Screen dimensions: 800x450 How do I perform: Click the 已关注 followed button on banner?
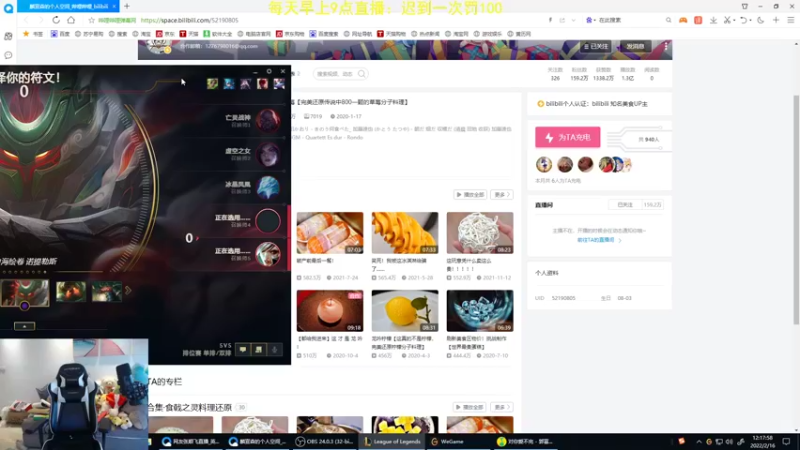click(596, 46)
